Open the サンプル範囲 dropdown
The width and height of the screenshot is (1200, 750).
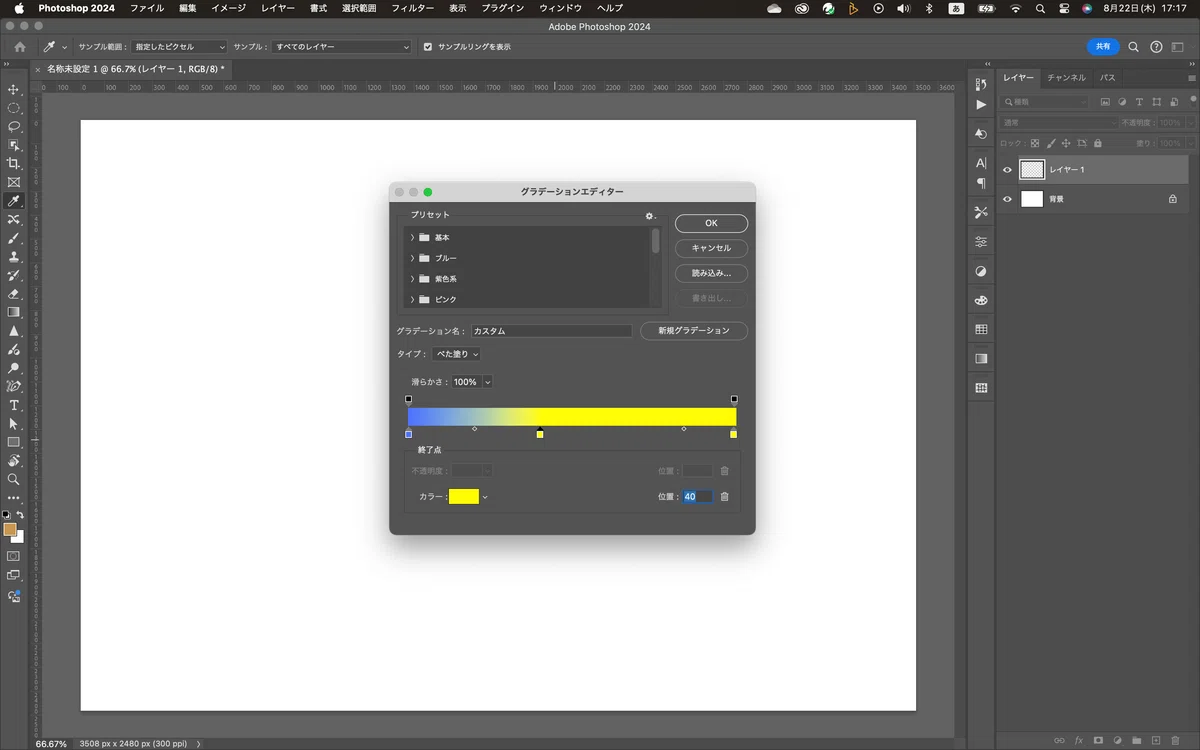[180, 47]
